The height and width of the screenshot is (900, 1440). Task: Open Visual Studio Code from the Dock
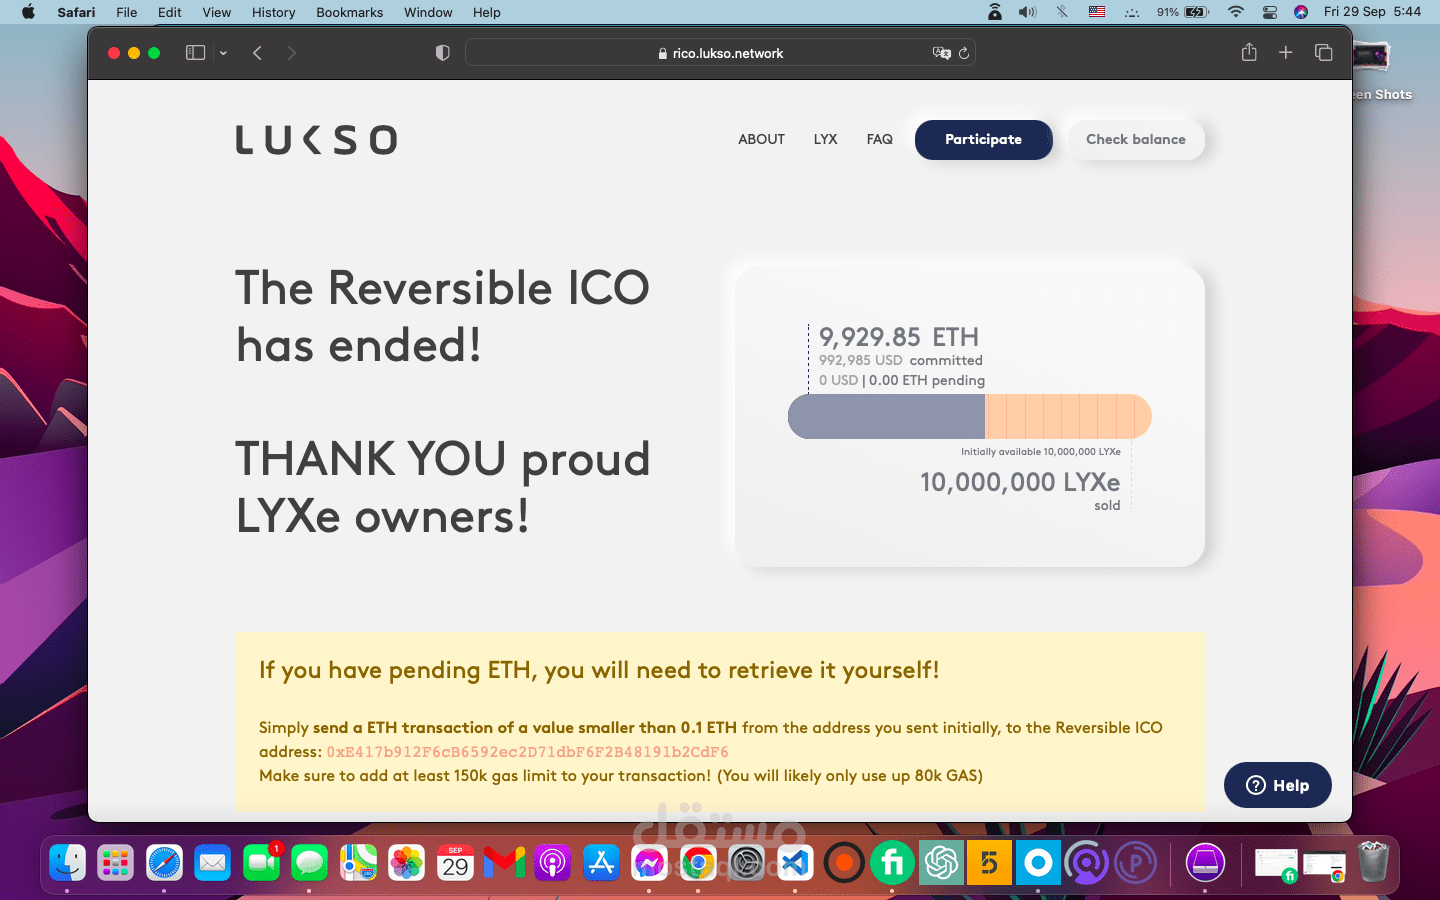point(795,862)
